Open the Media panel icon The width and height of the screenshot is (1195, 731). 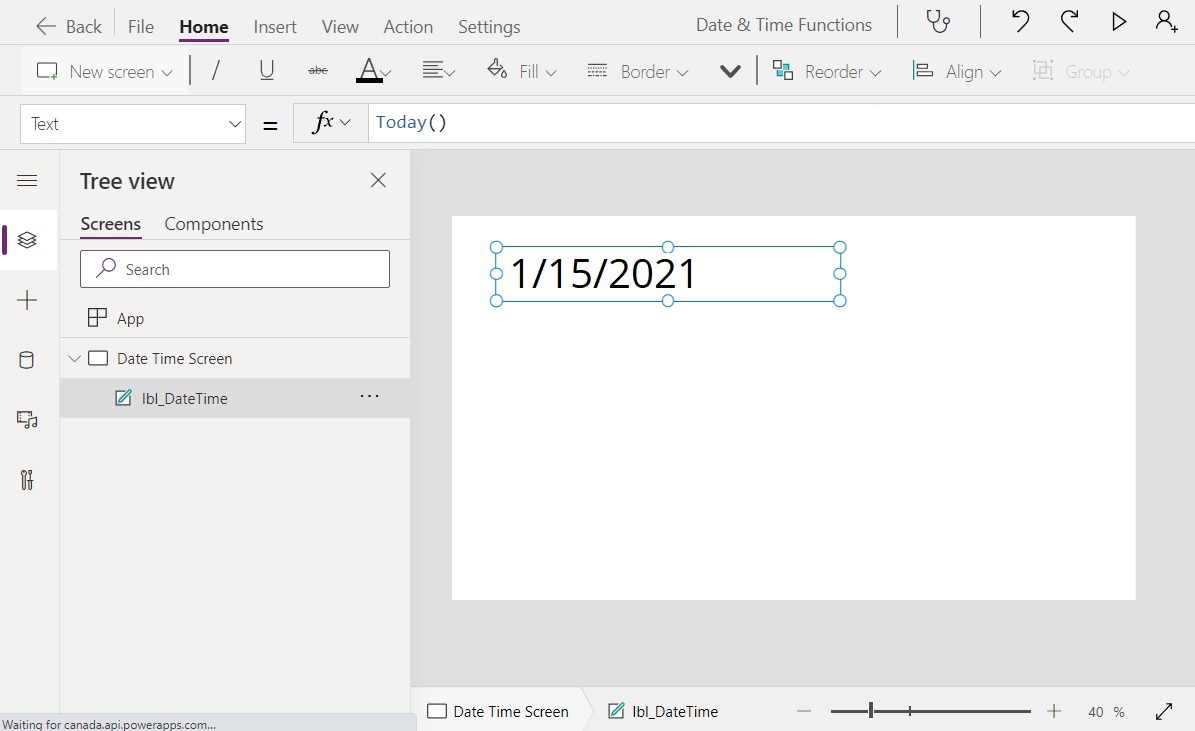[x=26, y=420]
